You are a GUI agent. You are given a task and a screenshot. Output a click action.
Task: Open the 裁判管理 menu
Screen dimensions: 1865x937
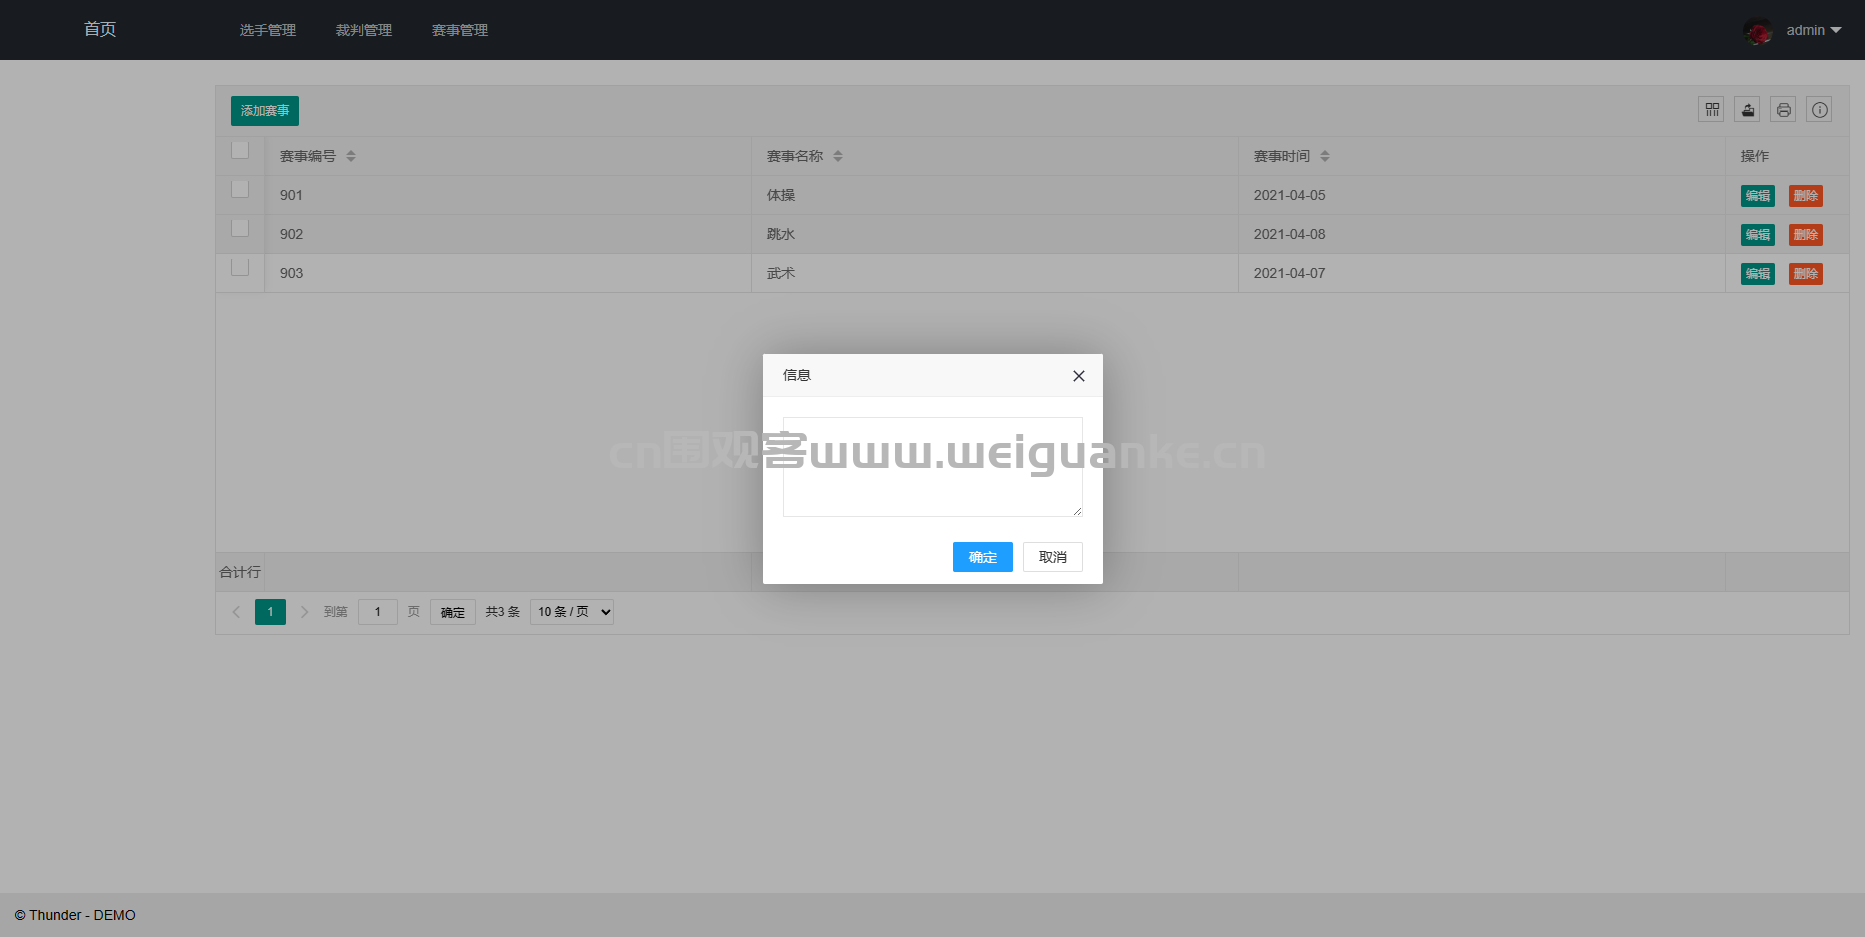[x=364, y=30]
